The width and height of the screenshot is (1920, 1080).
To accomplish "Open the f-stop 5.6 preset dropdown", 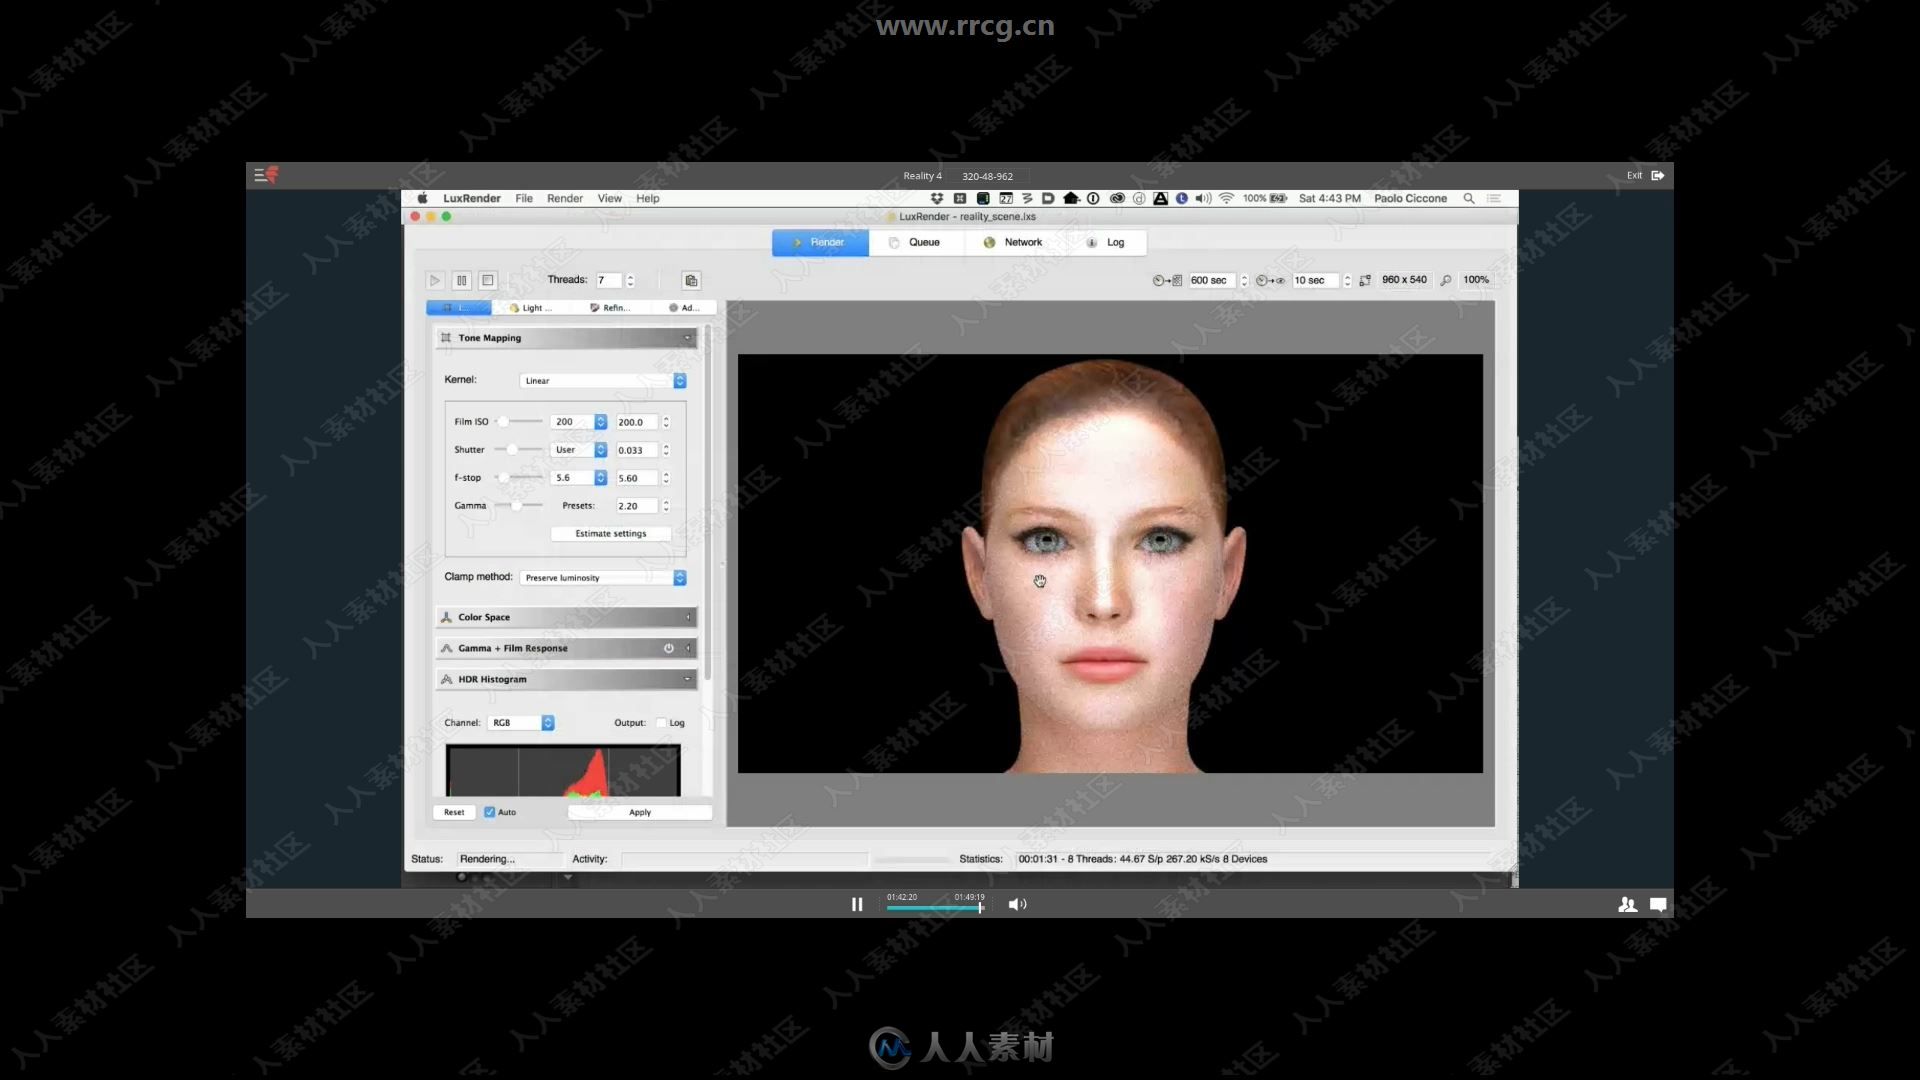I will coord(579,478).
